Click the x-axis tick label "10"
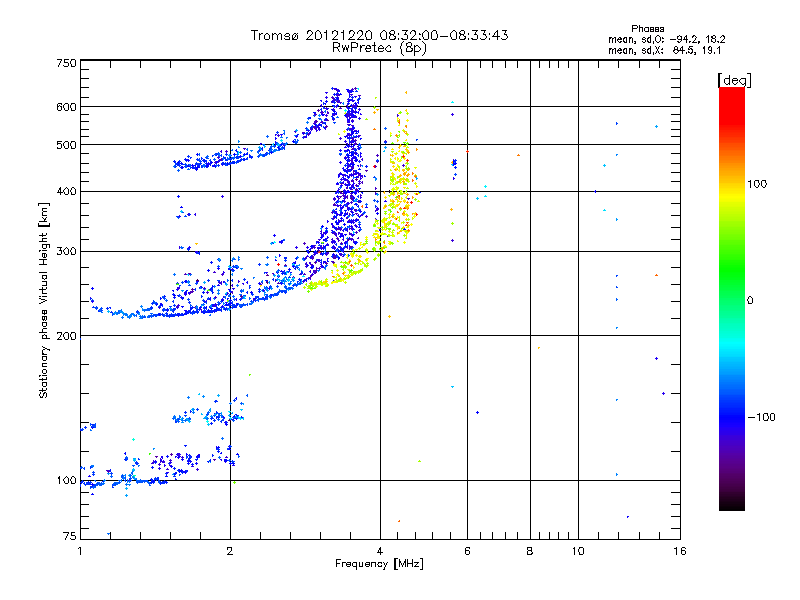The width and height of the screenshot is (800, 600). [578, 551]
